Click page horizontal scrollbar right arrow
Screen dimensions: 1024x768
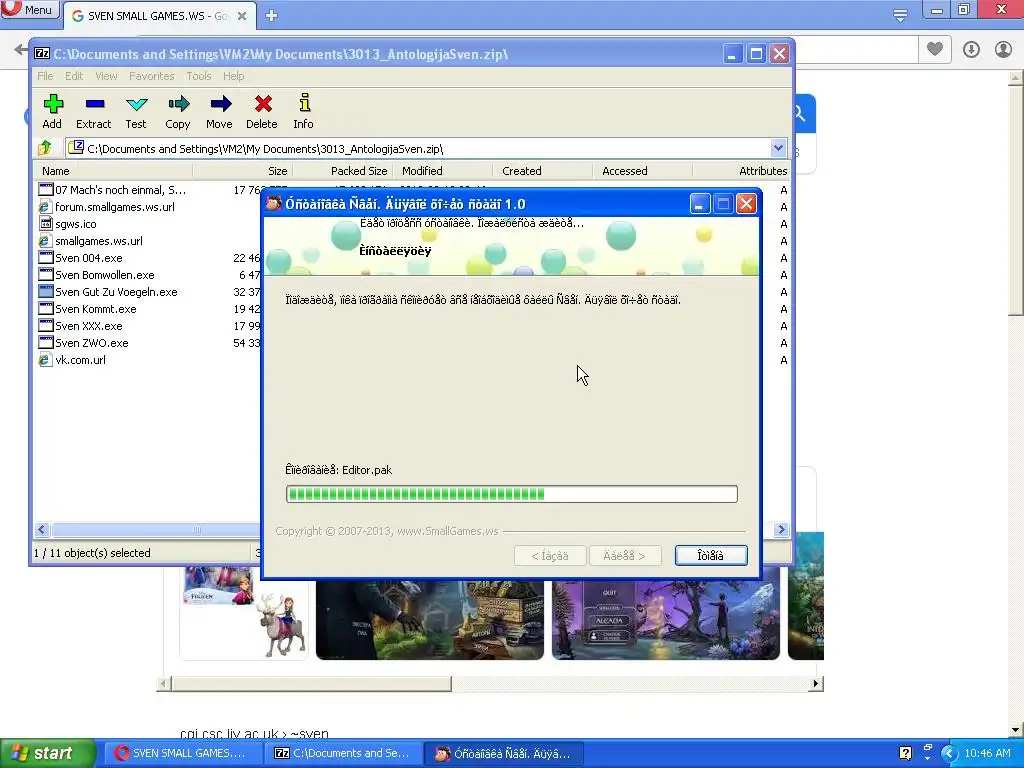[815, 684]
